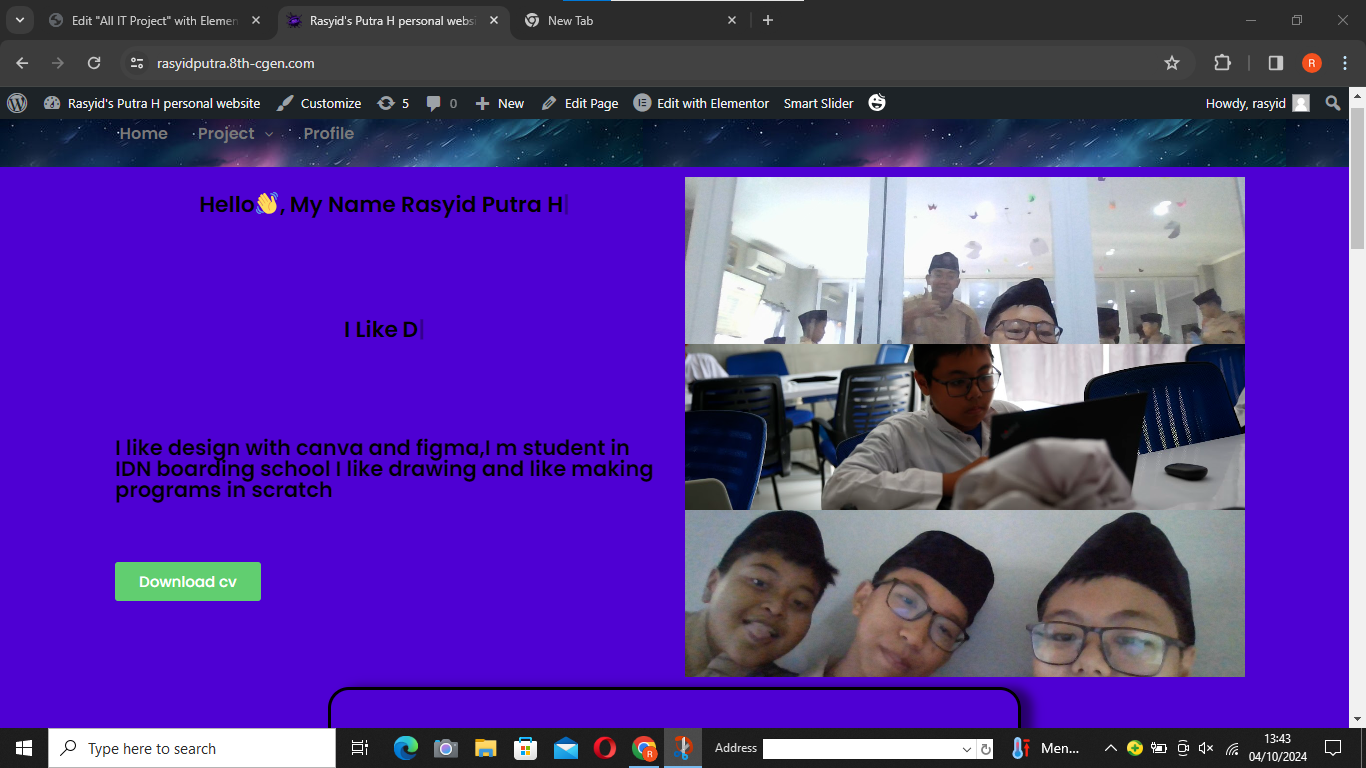Open the Chrome extensions puzzle icon
The width and height of the screenshot is (1366, 768).
[1222, 63]
